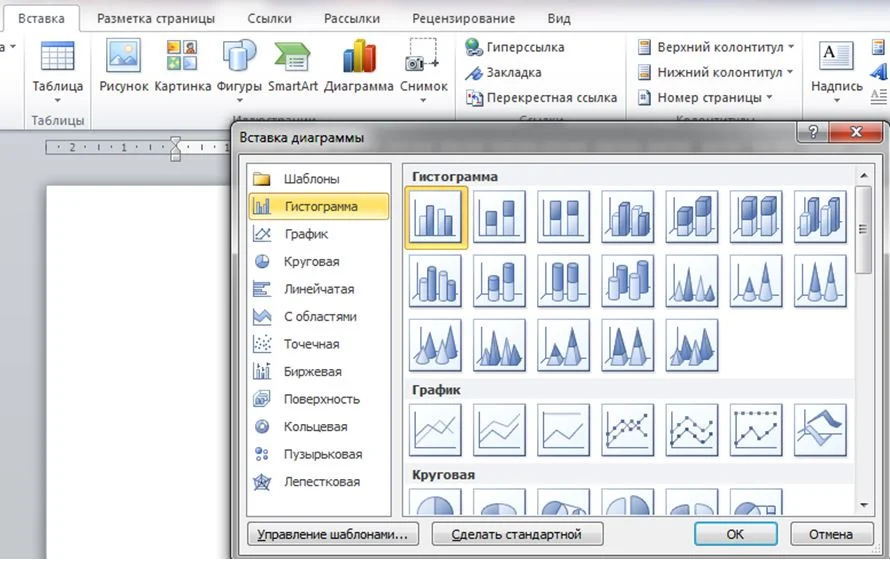Select Круговая chart category in list
890x564 pixels.
pyautogui.click(x=310, y=262)
